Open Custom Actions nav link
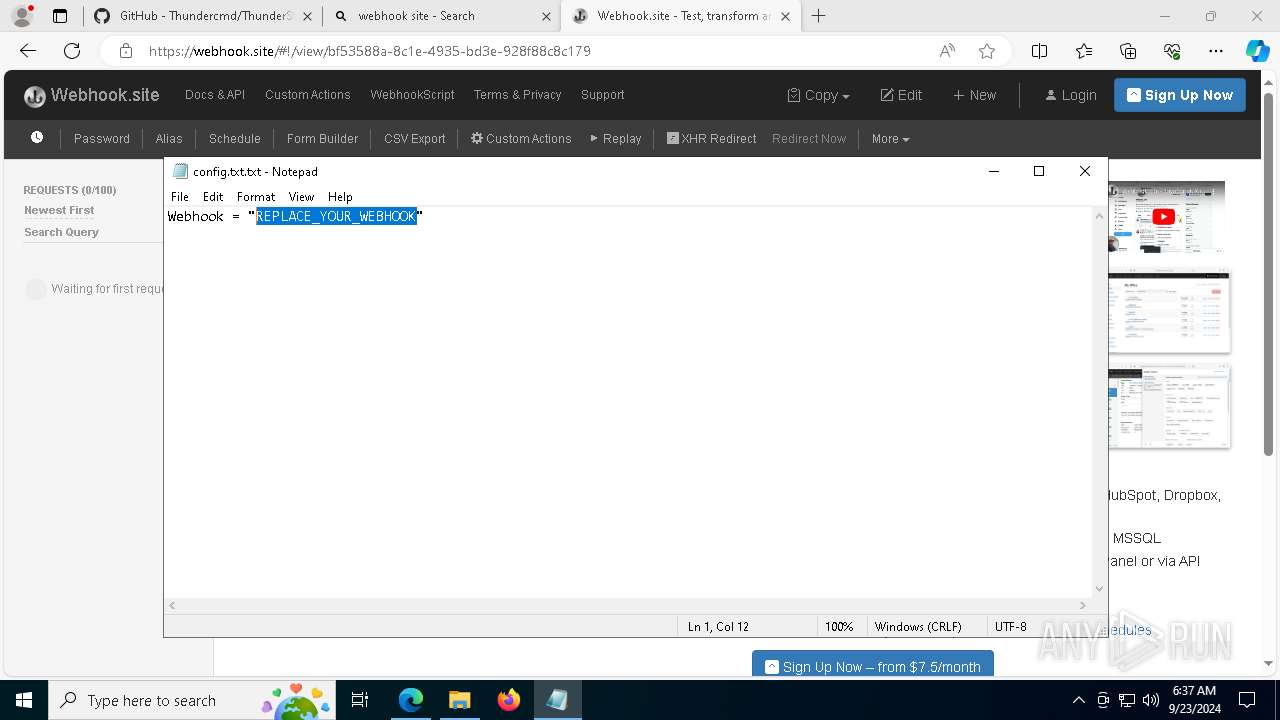 point(308,95)
